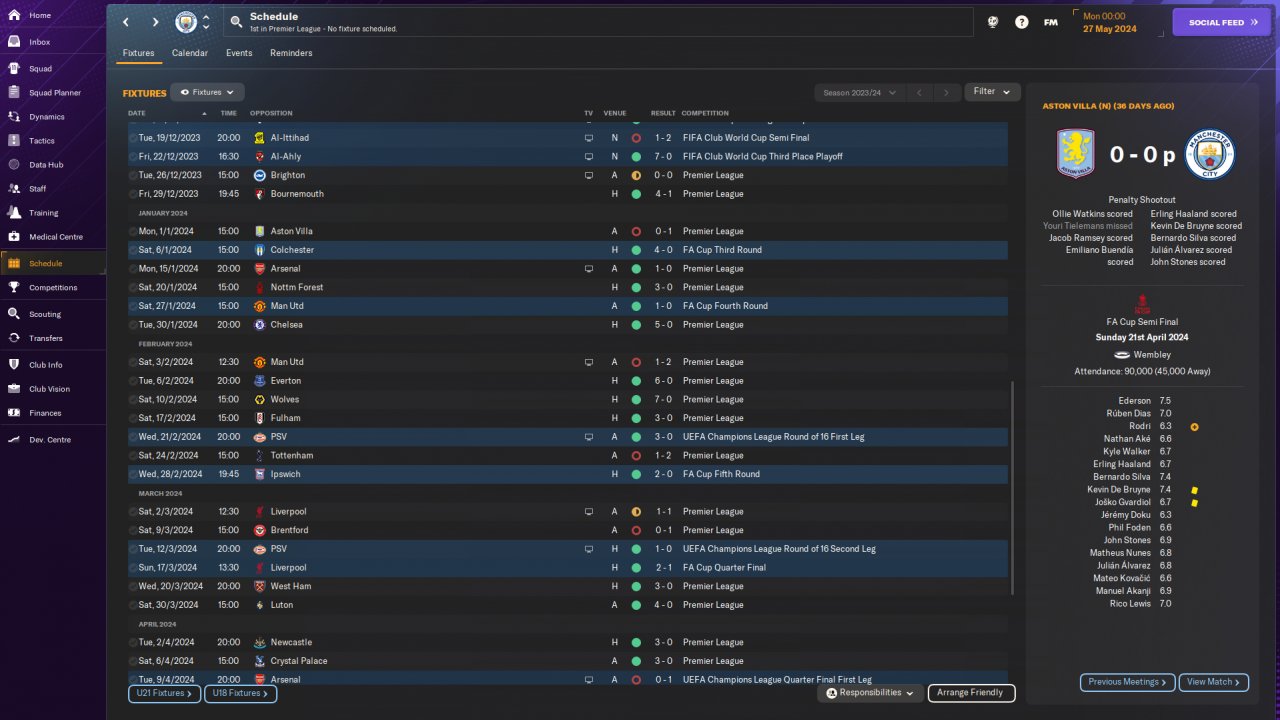Switch to the Calendar tab
This screenshot has width=1280, height=720.
click(x=190, y=53)
